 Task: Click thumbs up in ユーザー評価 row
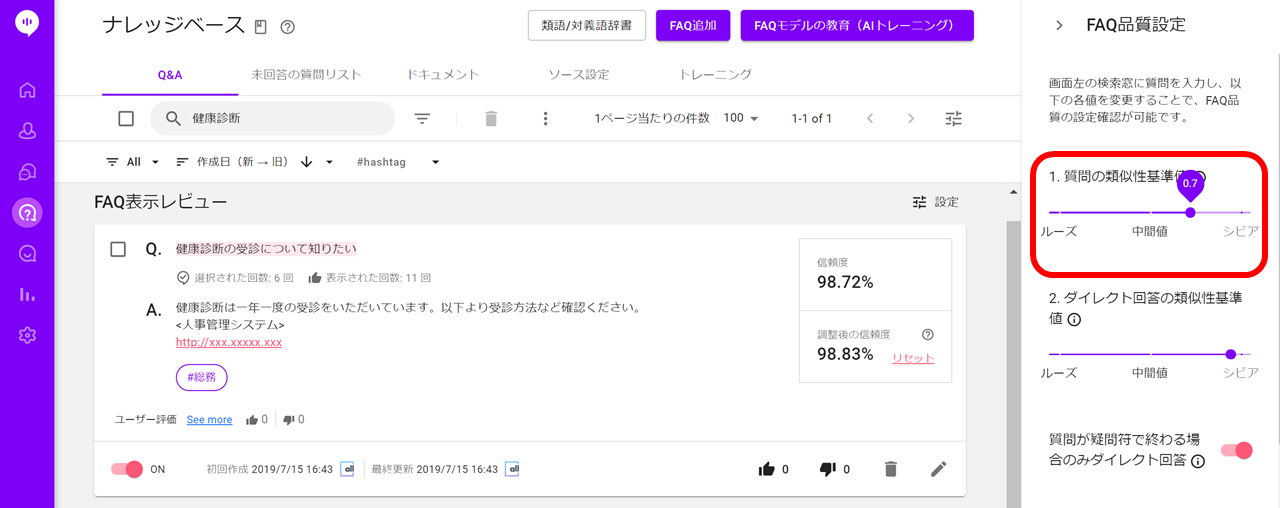click(x=252, y=420)
